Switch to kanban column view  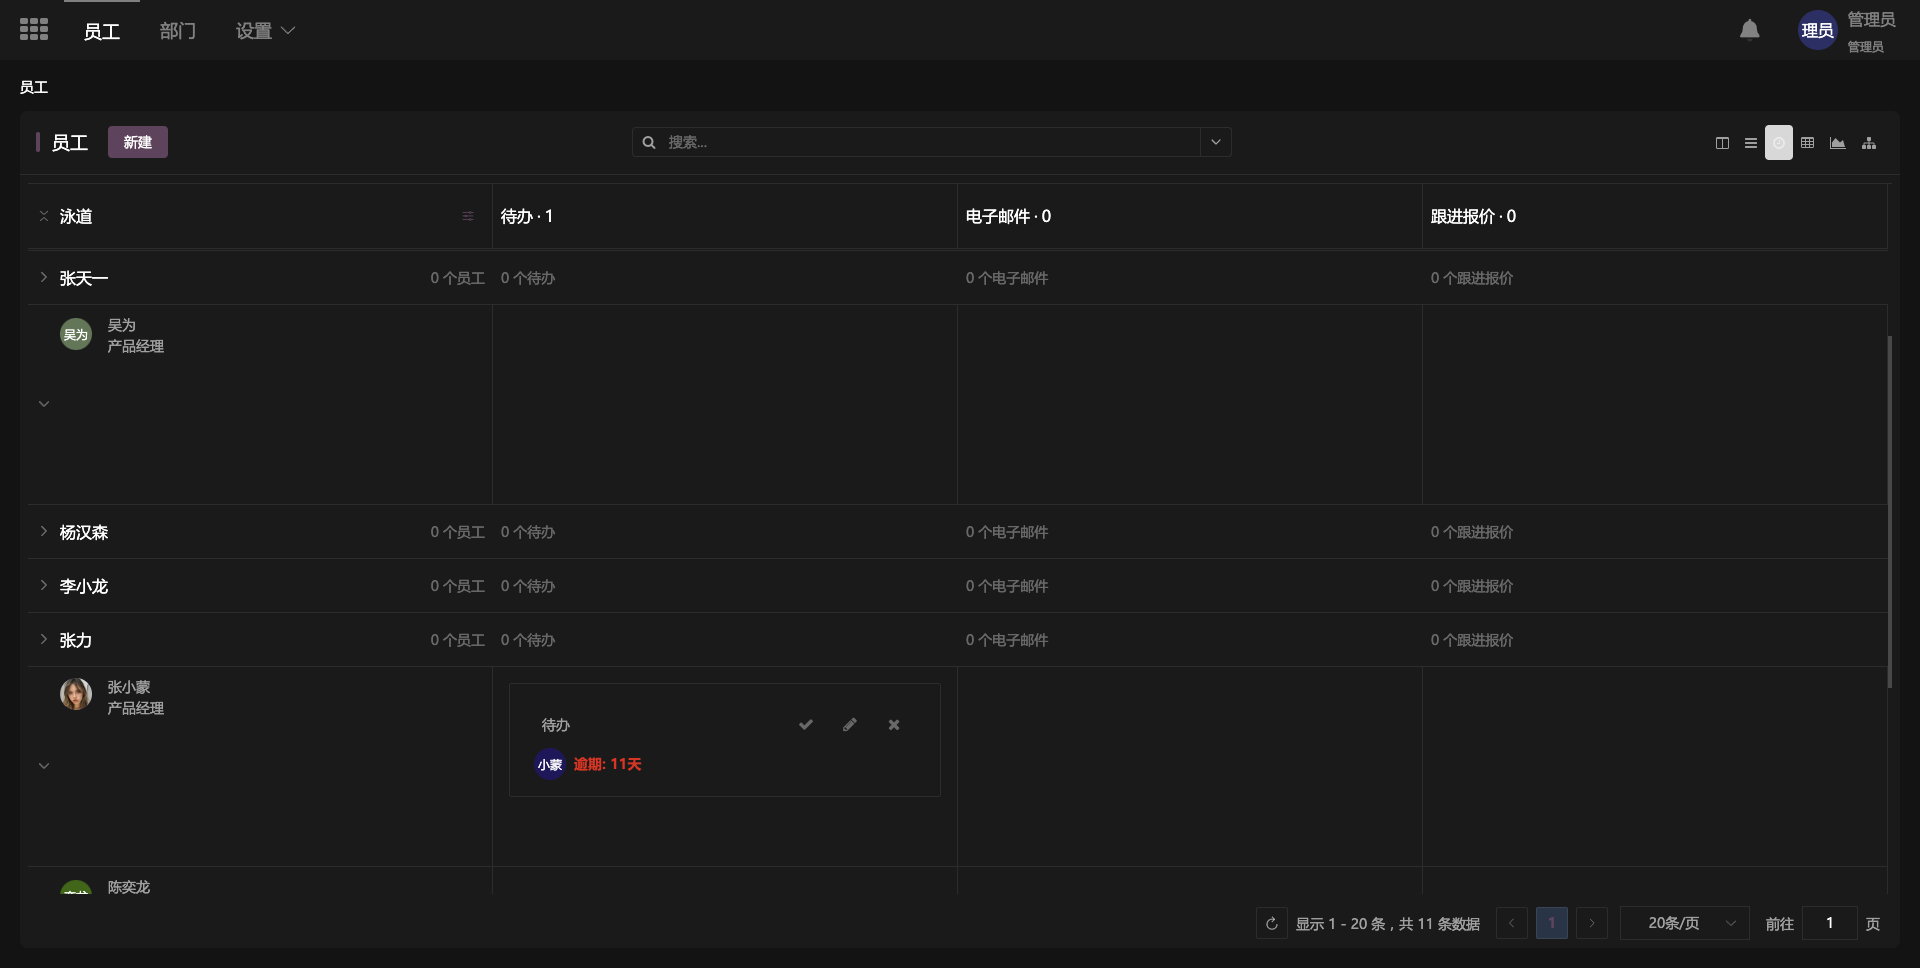pos(1722,143)
